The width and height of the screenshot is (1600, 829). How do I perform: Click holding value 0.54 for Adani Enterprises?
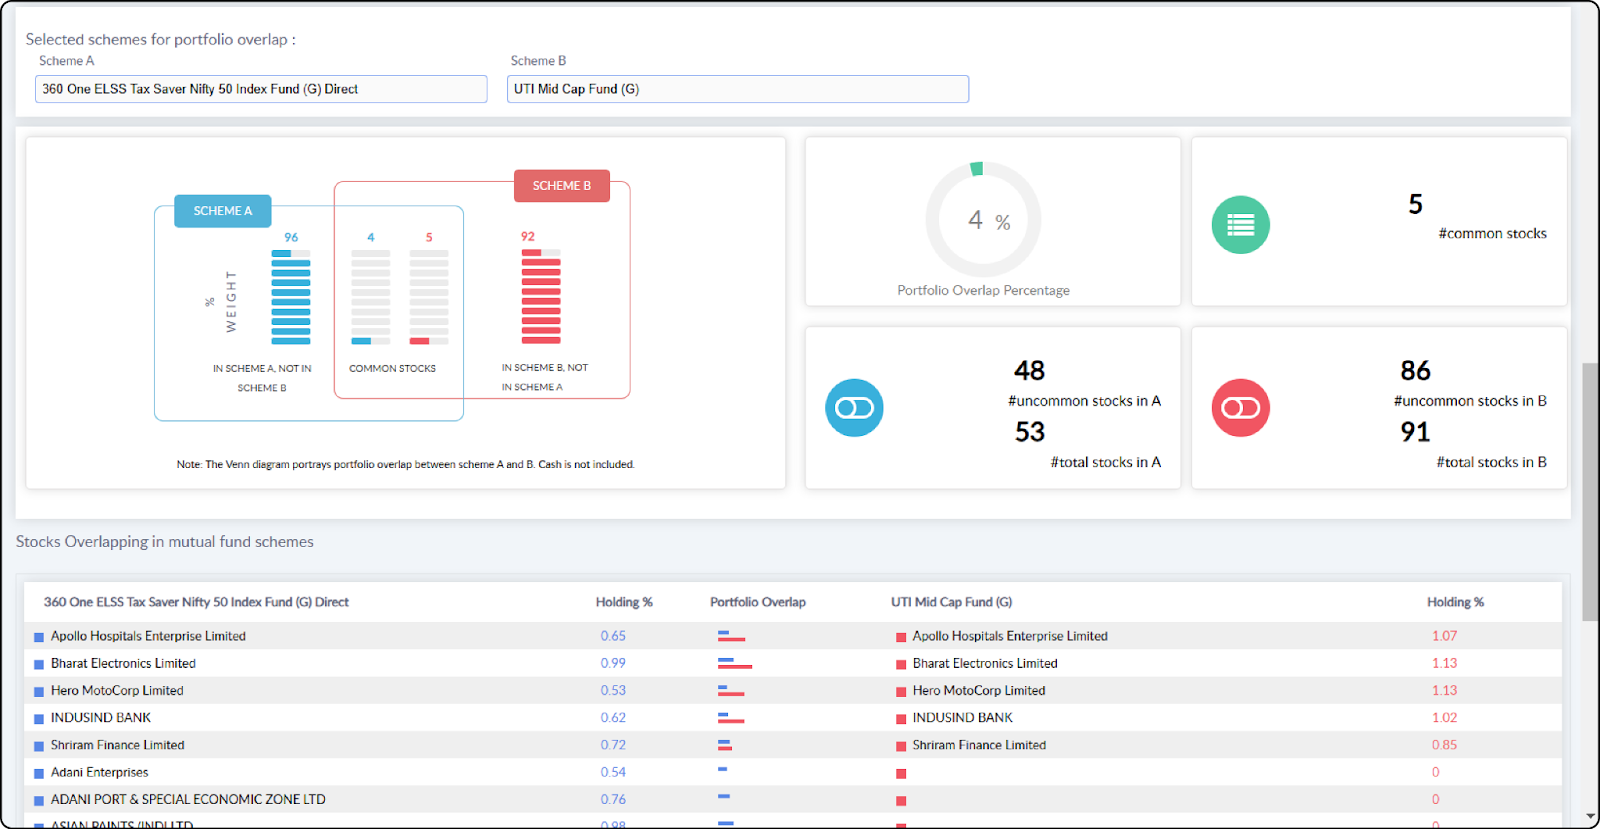pos(613,772)
